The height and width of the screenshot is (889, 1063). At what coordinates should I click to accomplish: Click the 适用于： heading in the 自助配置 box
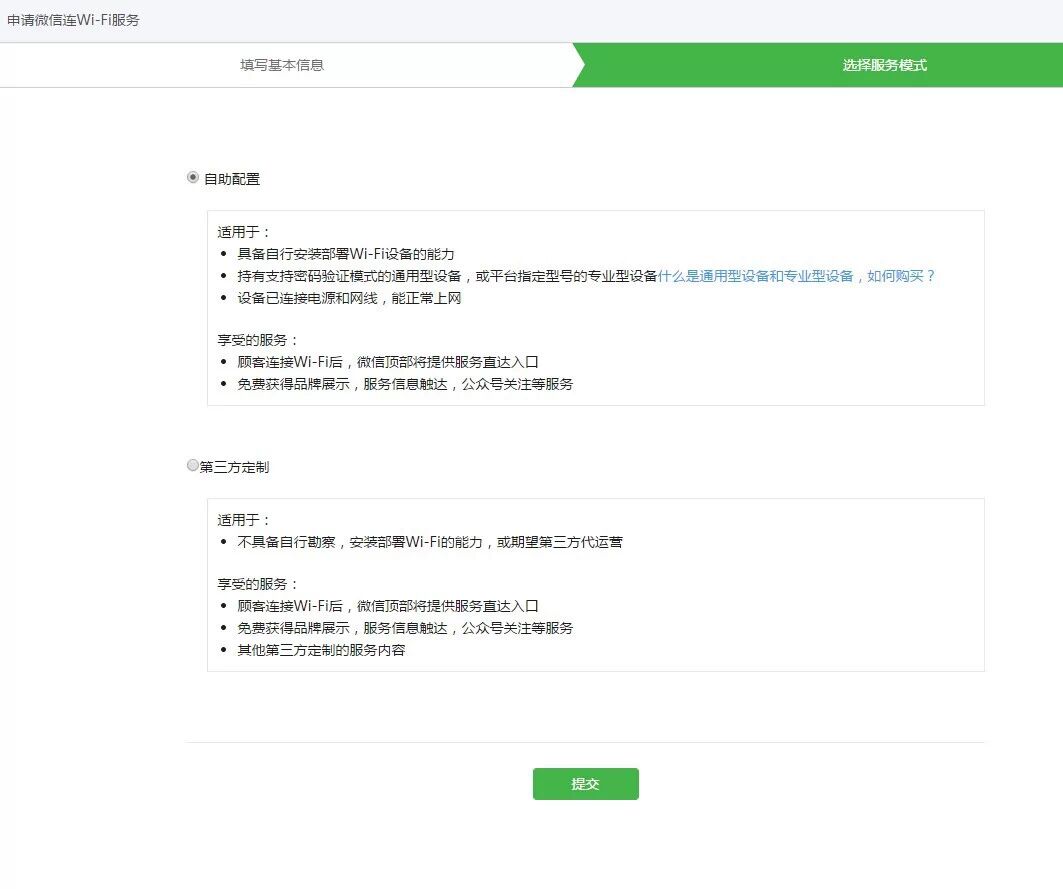point(244,233)
